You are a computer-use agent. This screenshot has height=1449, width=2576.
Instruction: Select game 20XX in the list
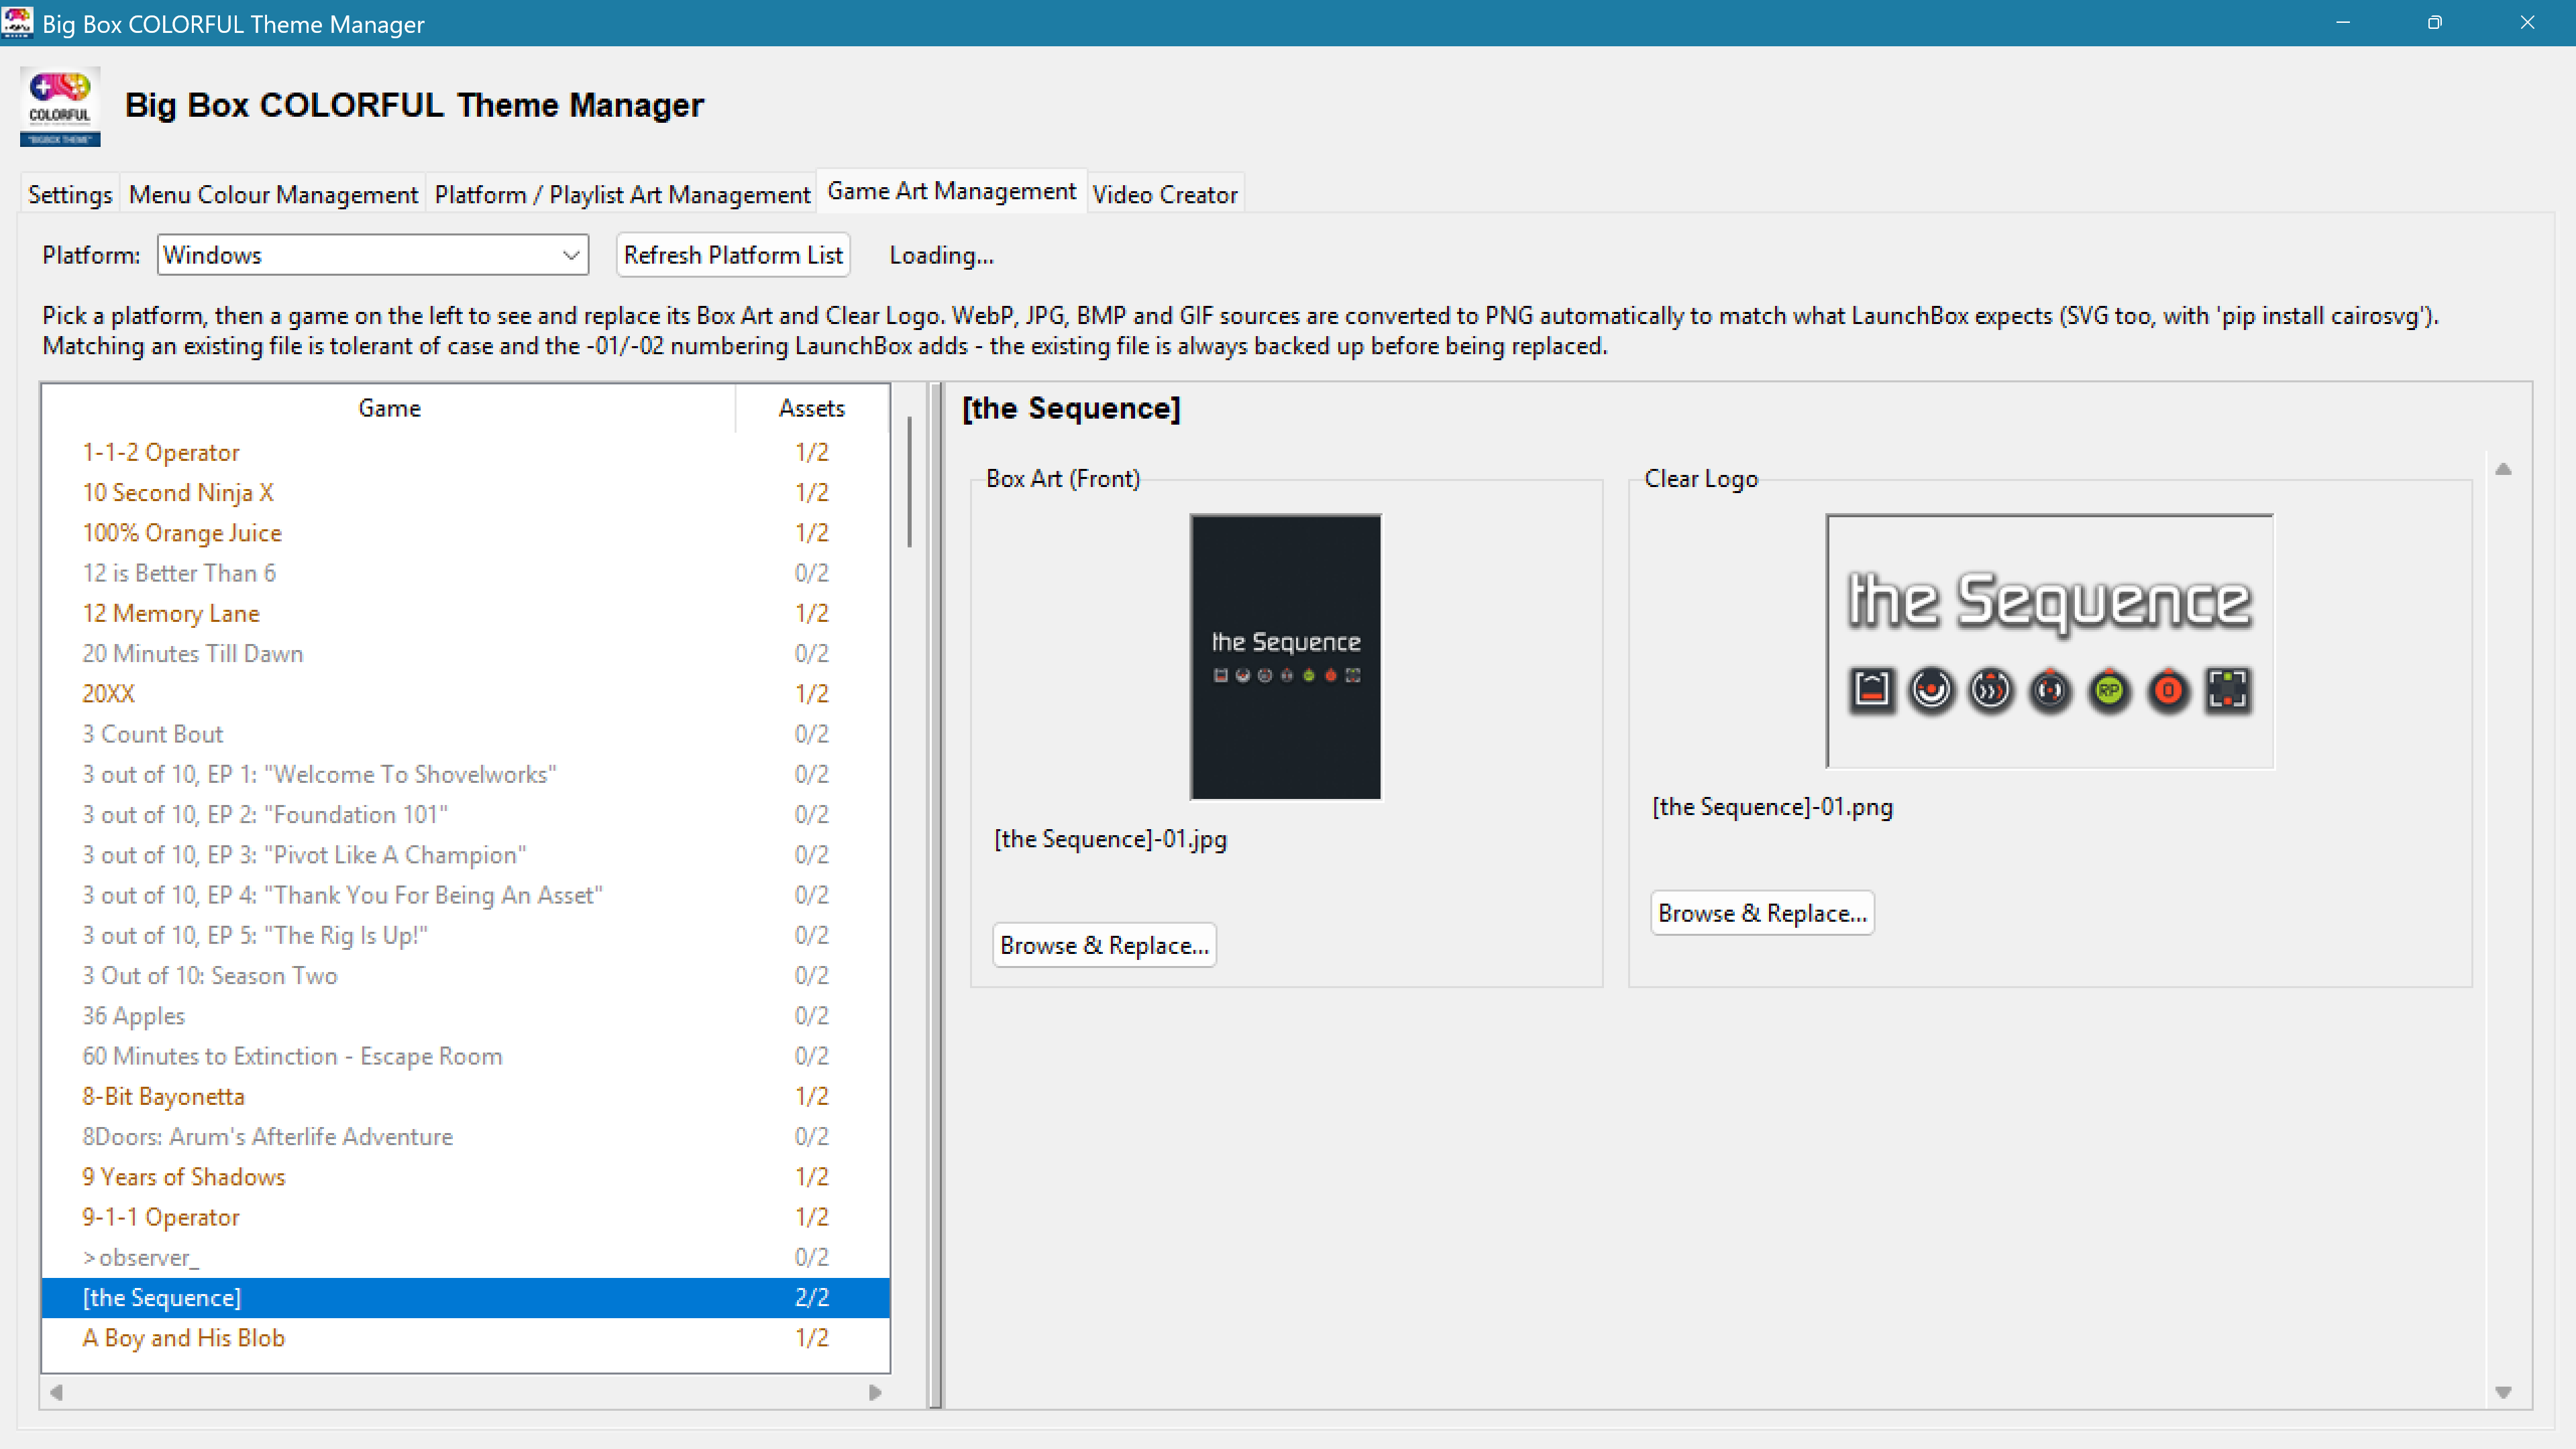click(x=466, y=694)
